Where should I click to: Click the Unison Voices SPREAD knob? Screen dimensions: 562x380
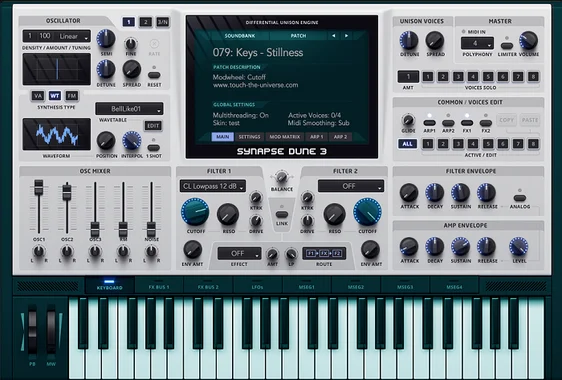[435, 40]
